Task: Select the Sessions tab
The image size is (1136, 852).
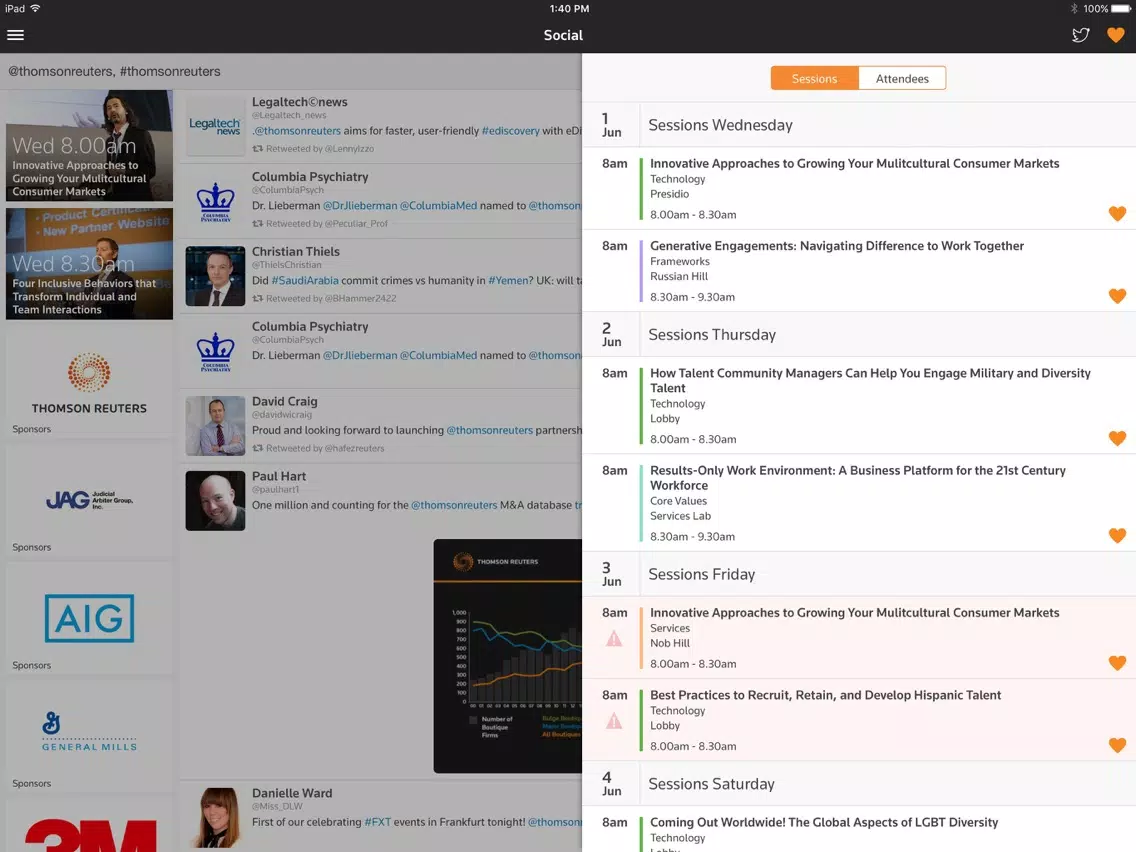Action: (x=814, y=78)
